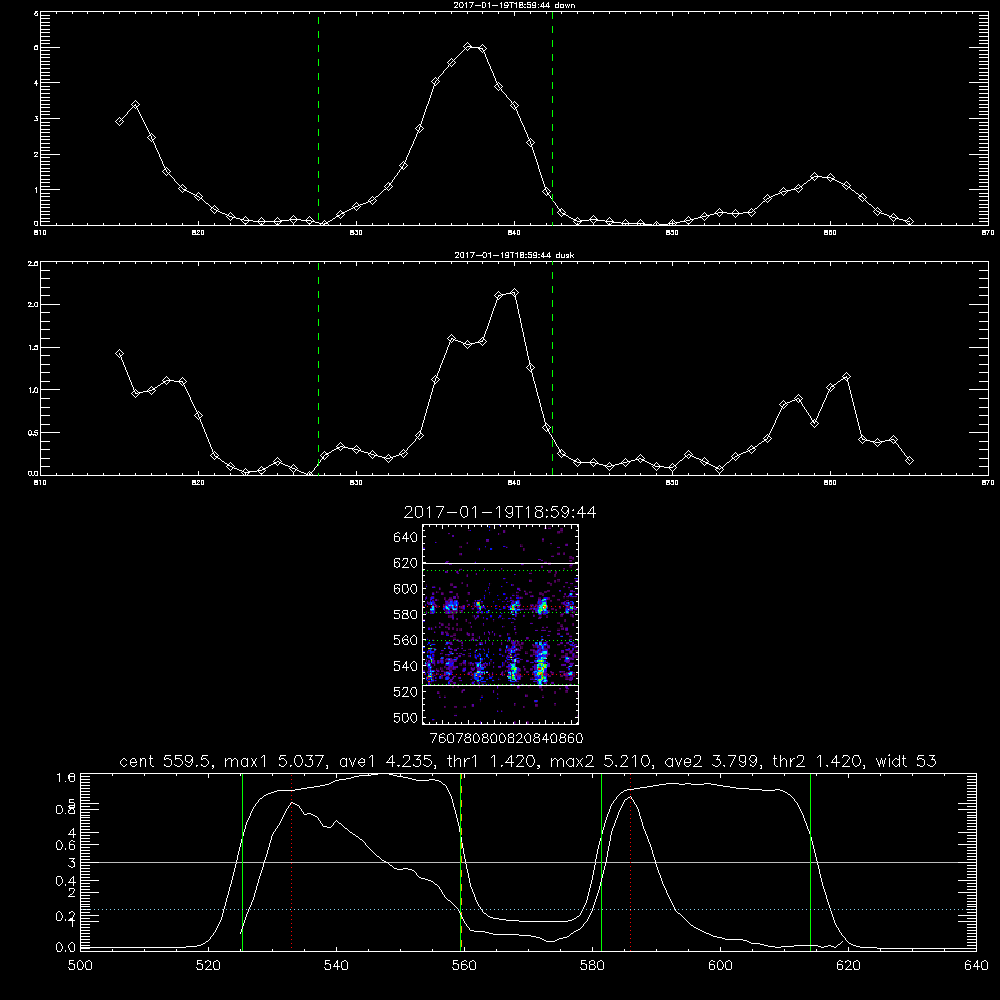The height and width of the screenshot is (1000, 1000).
Task: Click the '820' x-axis tick label under dusk plot
Action: coord(198,483)
